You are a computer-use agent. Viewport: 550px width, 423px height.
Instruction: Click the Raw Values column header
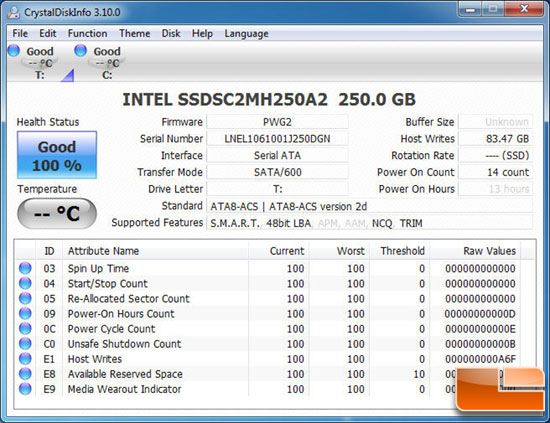(x=475, y=251)
